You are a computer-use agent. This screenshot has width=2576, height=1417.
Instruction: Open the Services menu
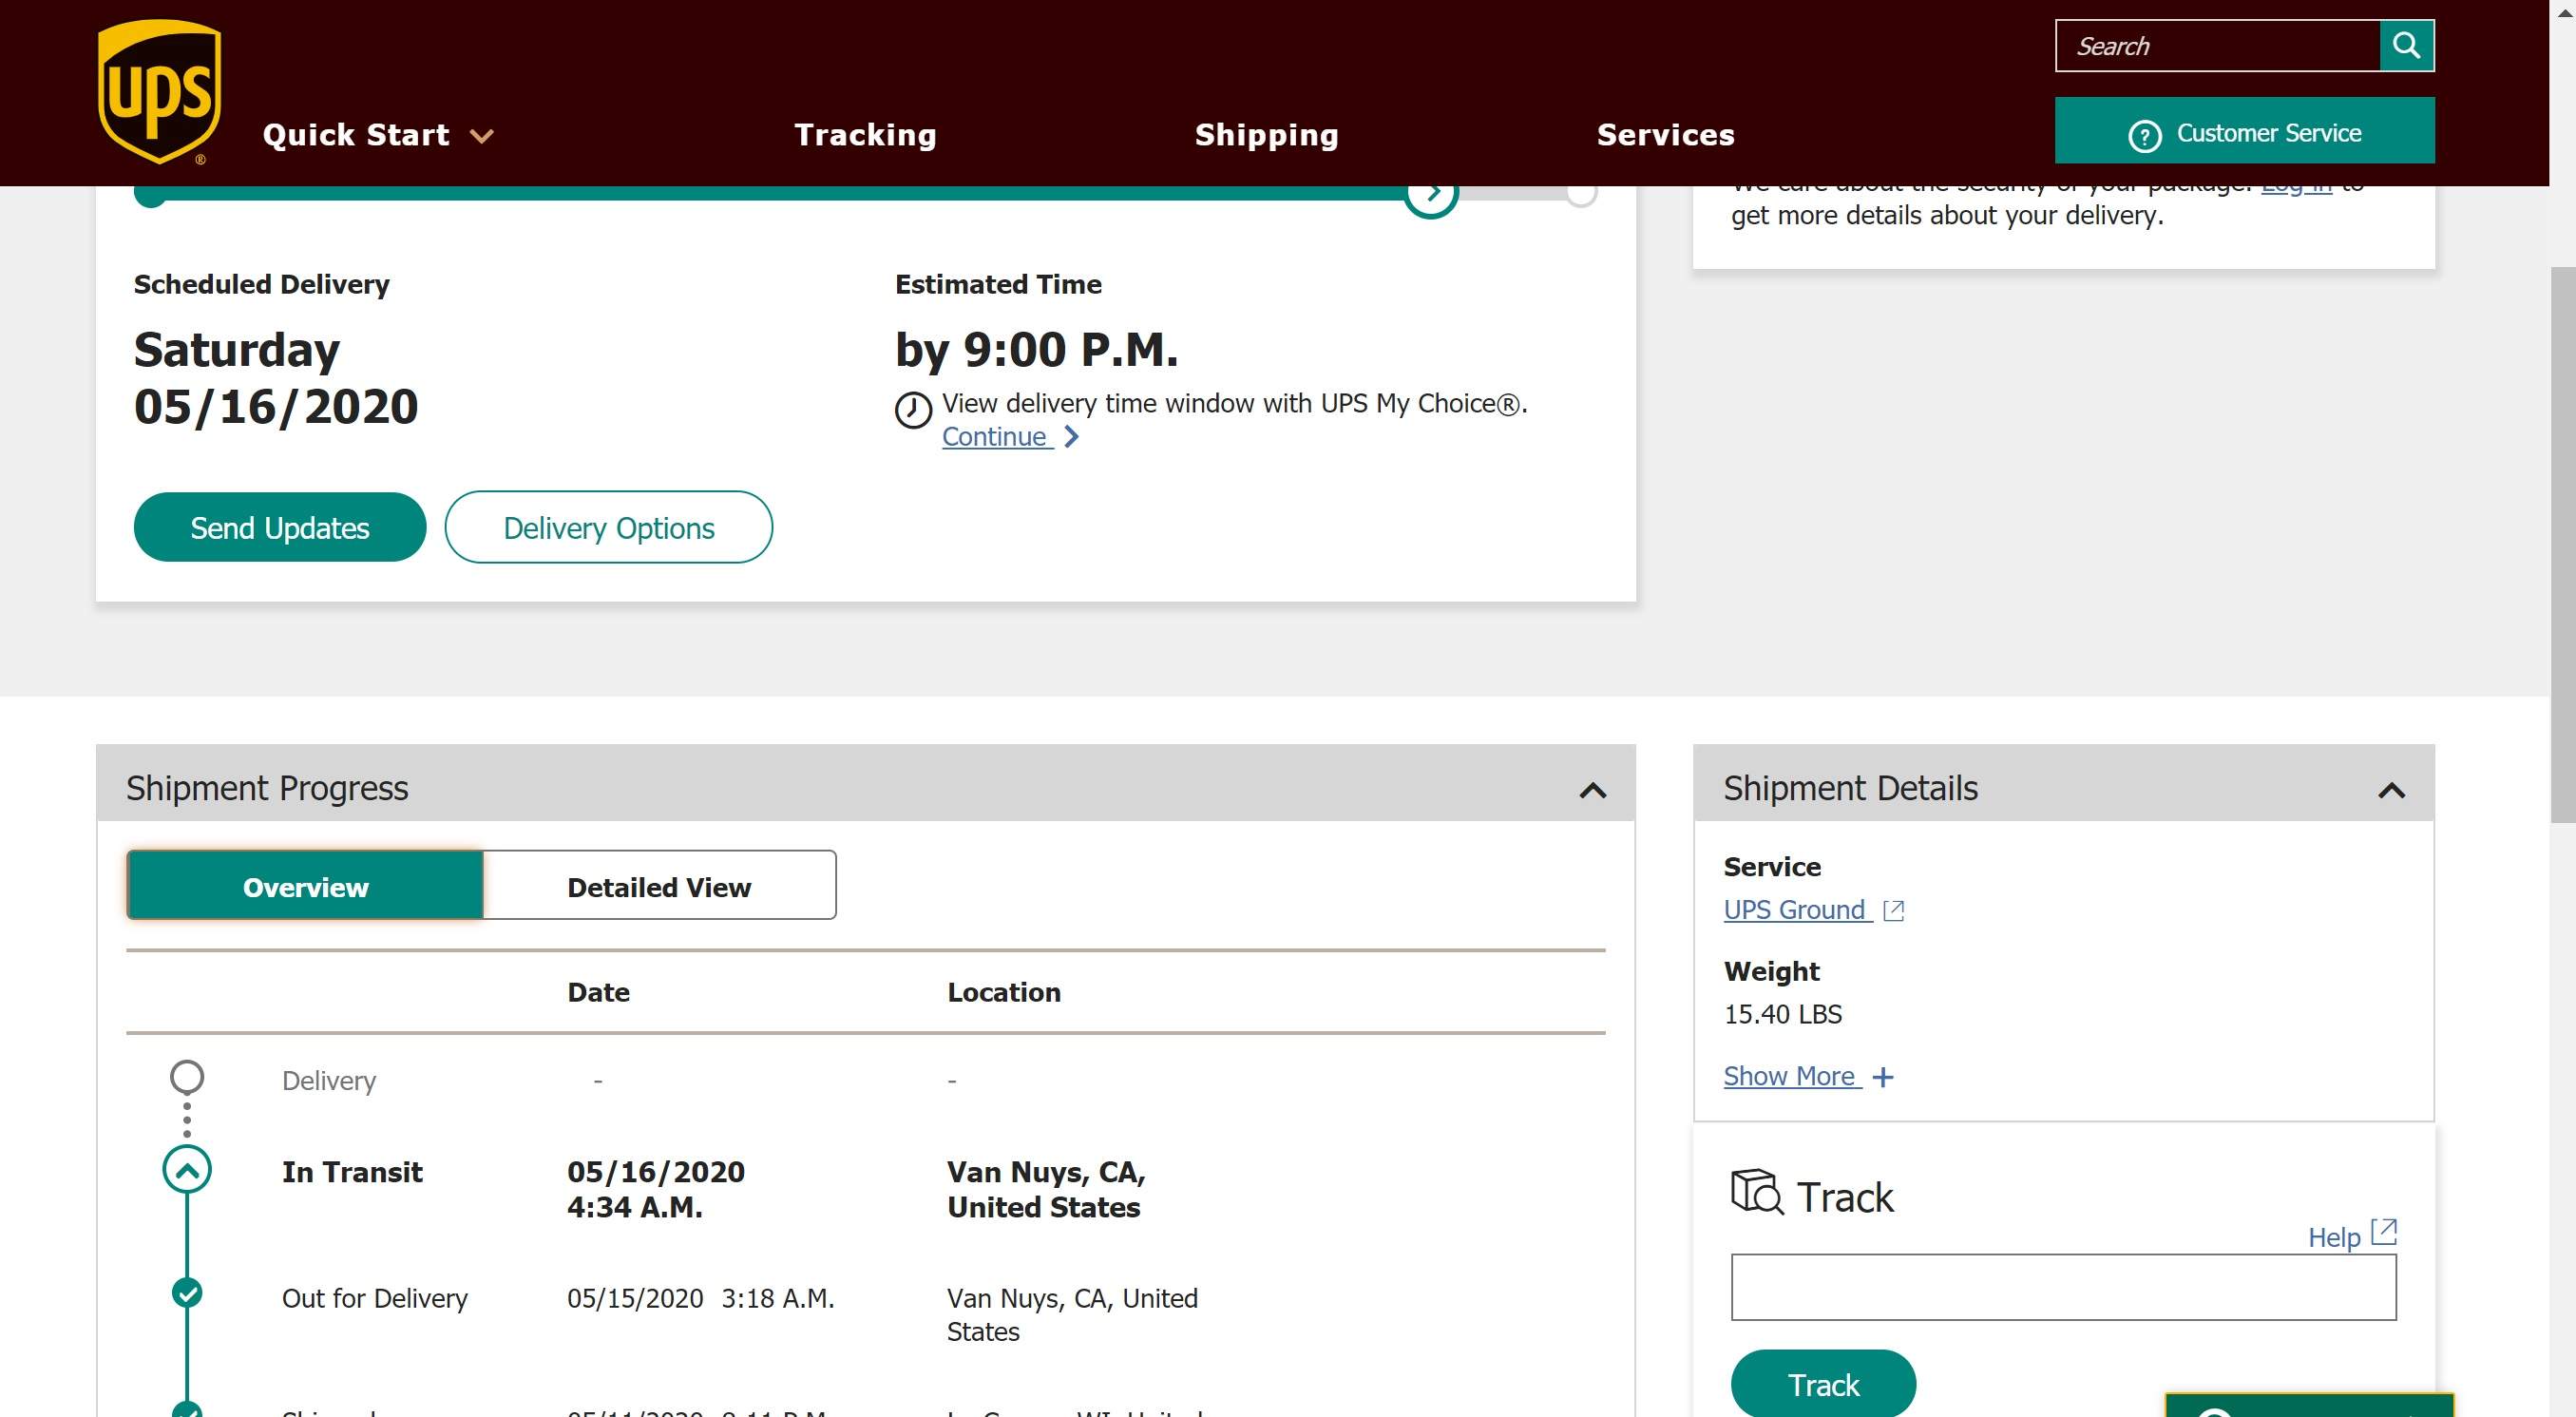(1665, 135)
